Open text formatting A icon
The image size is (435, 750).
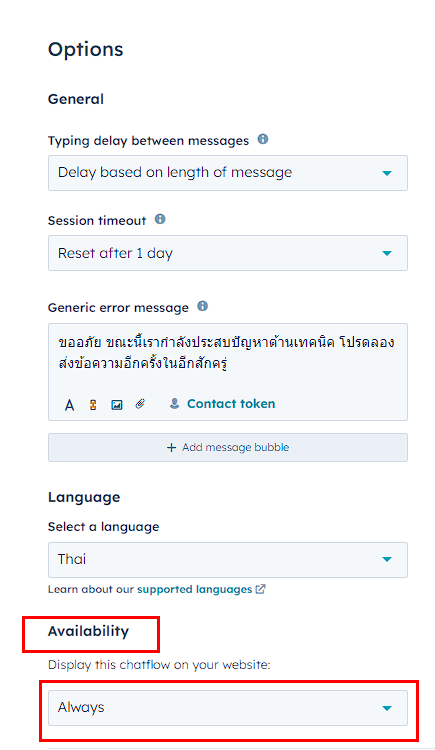(x=69, y=405)
